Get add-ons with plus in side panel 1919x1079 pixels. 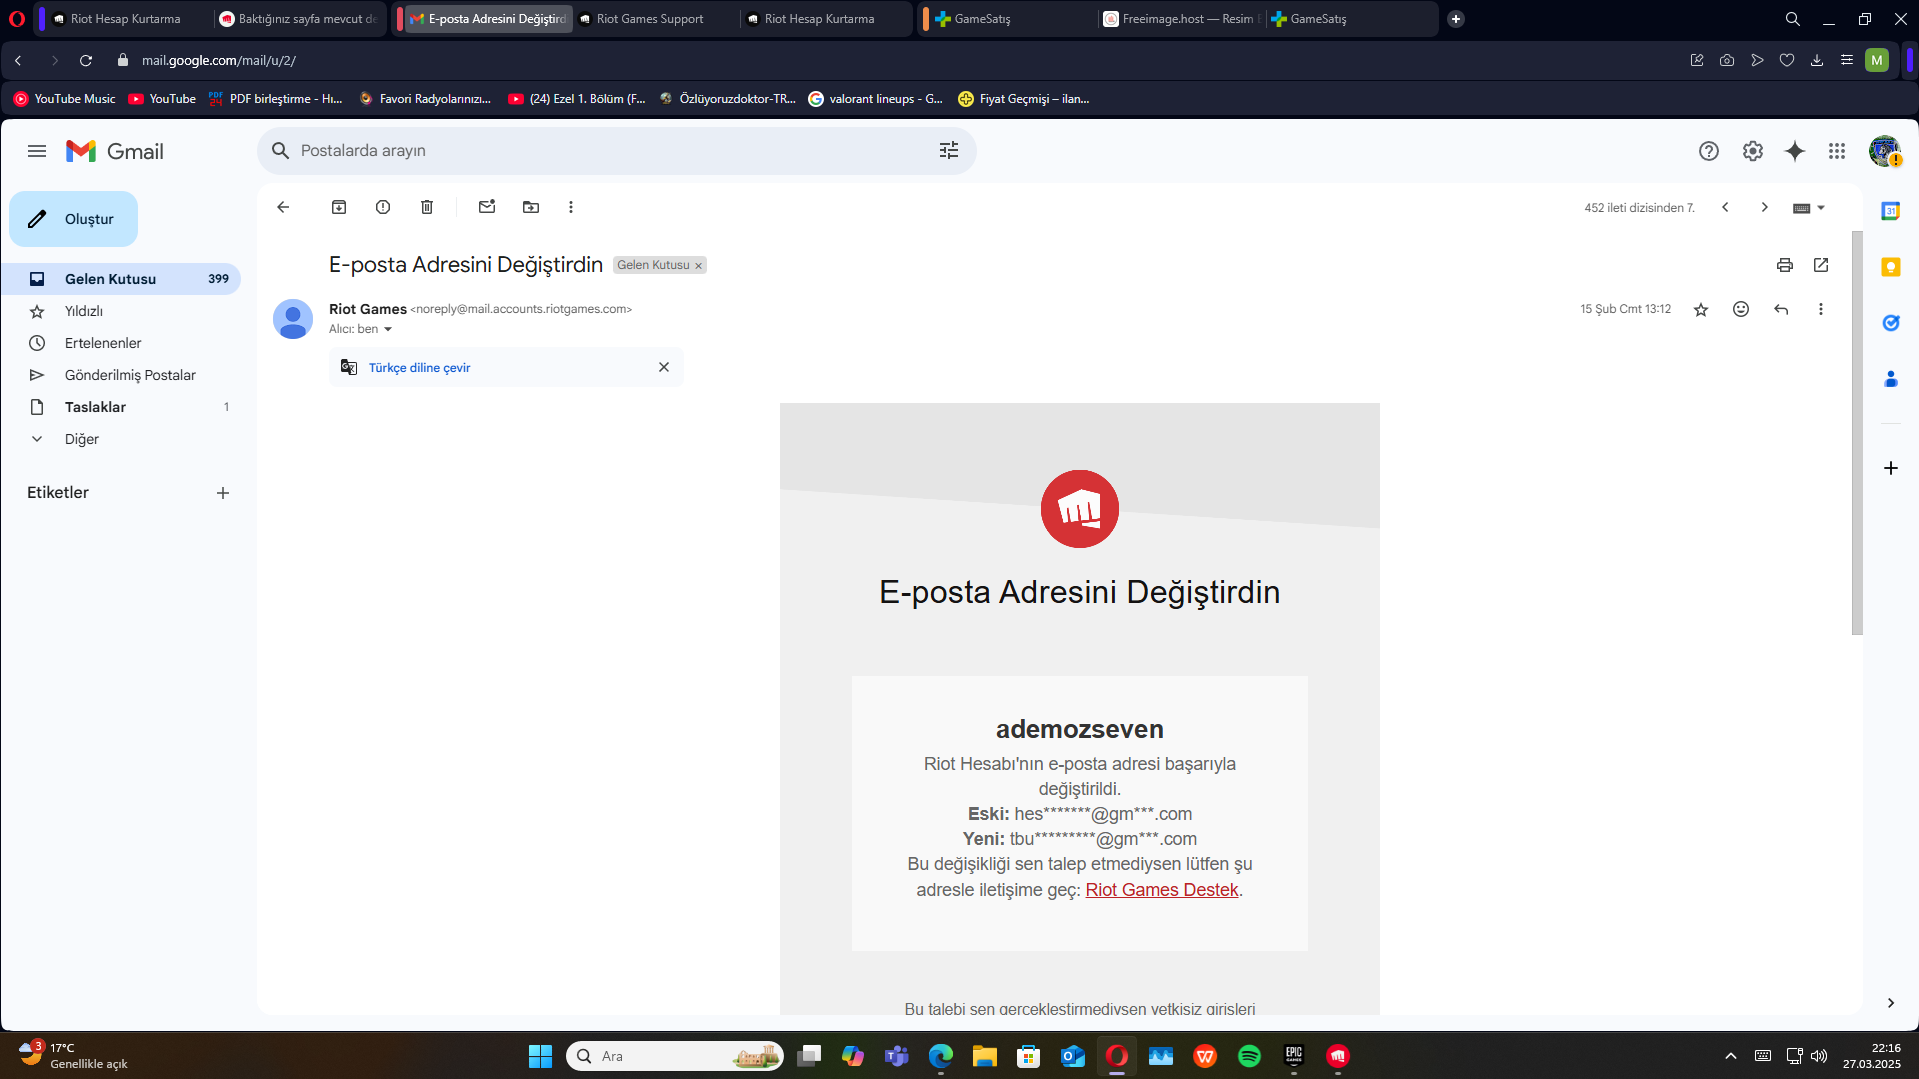[x=1891, y=468]
